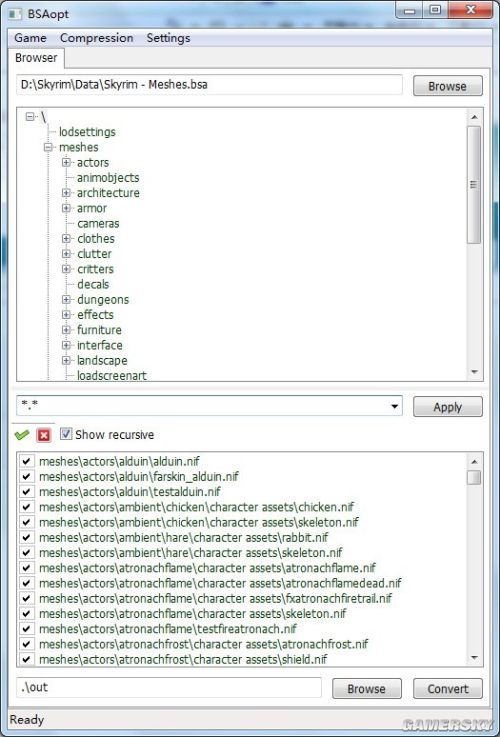
Task: Click the Apply filter button
Action: pyautogui.click(x=447, y=407)
